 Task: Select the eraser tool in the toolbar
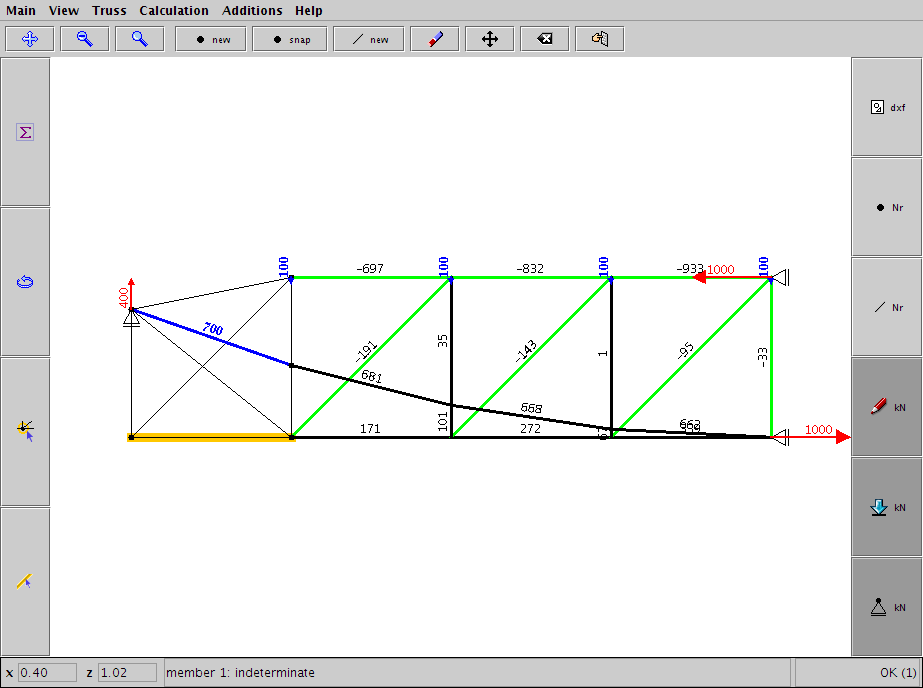pos(435,39)
